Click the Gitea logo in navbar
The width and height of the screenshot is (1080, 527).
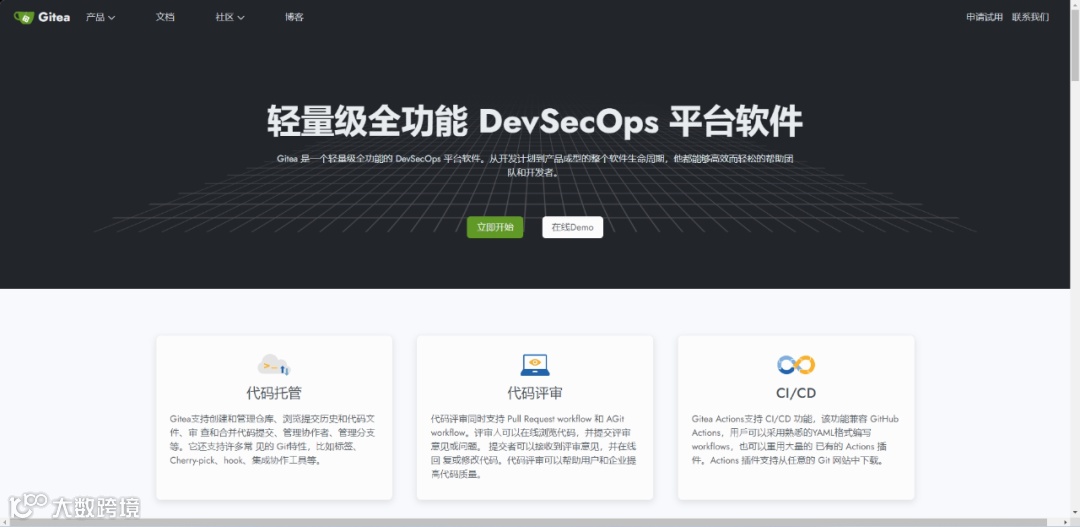tap(42, 17)
